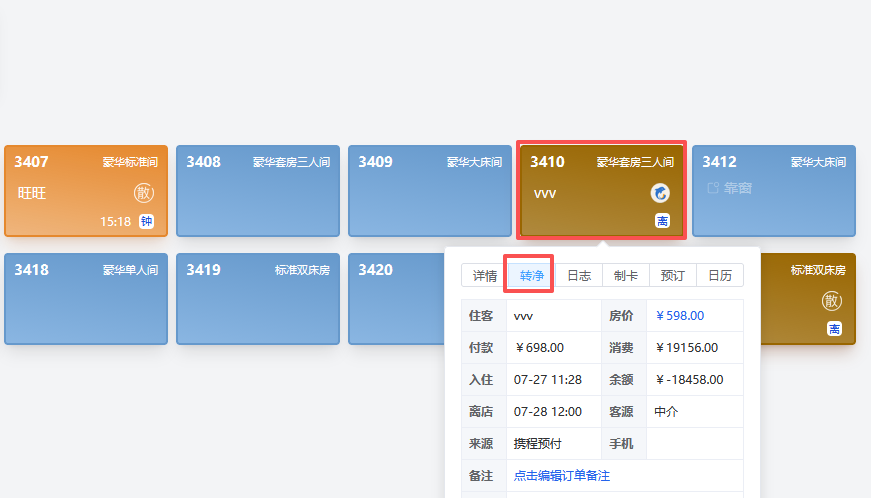Viewport: 871px width, 498px height.
Task: Open the 详情 tab in the popup
Action: [485, 275]
